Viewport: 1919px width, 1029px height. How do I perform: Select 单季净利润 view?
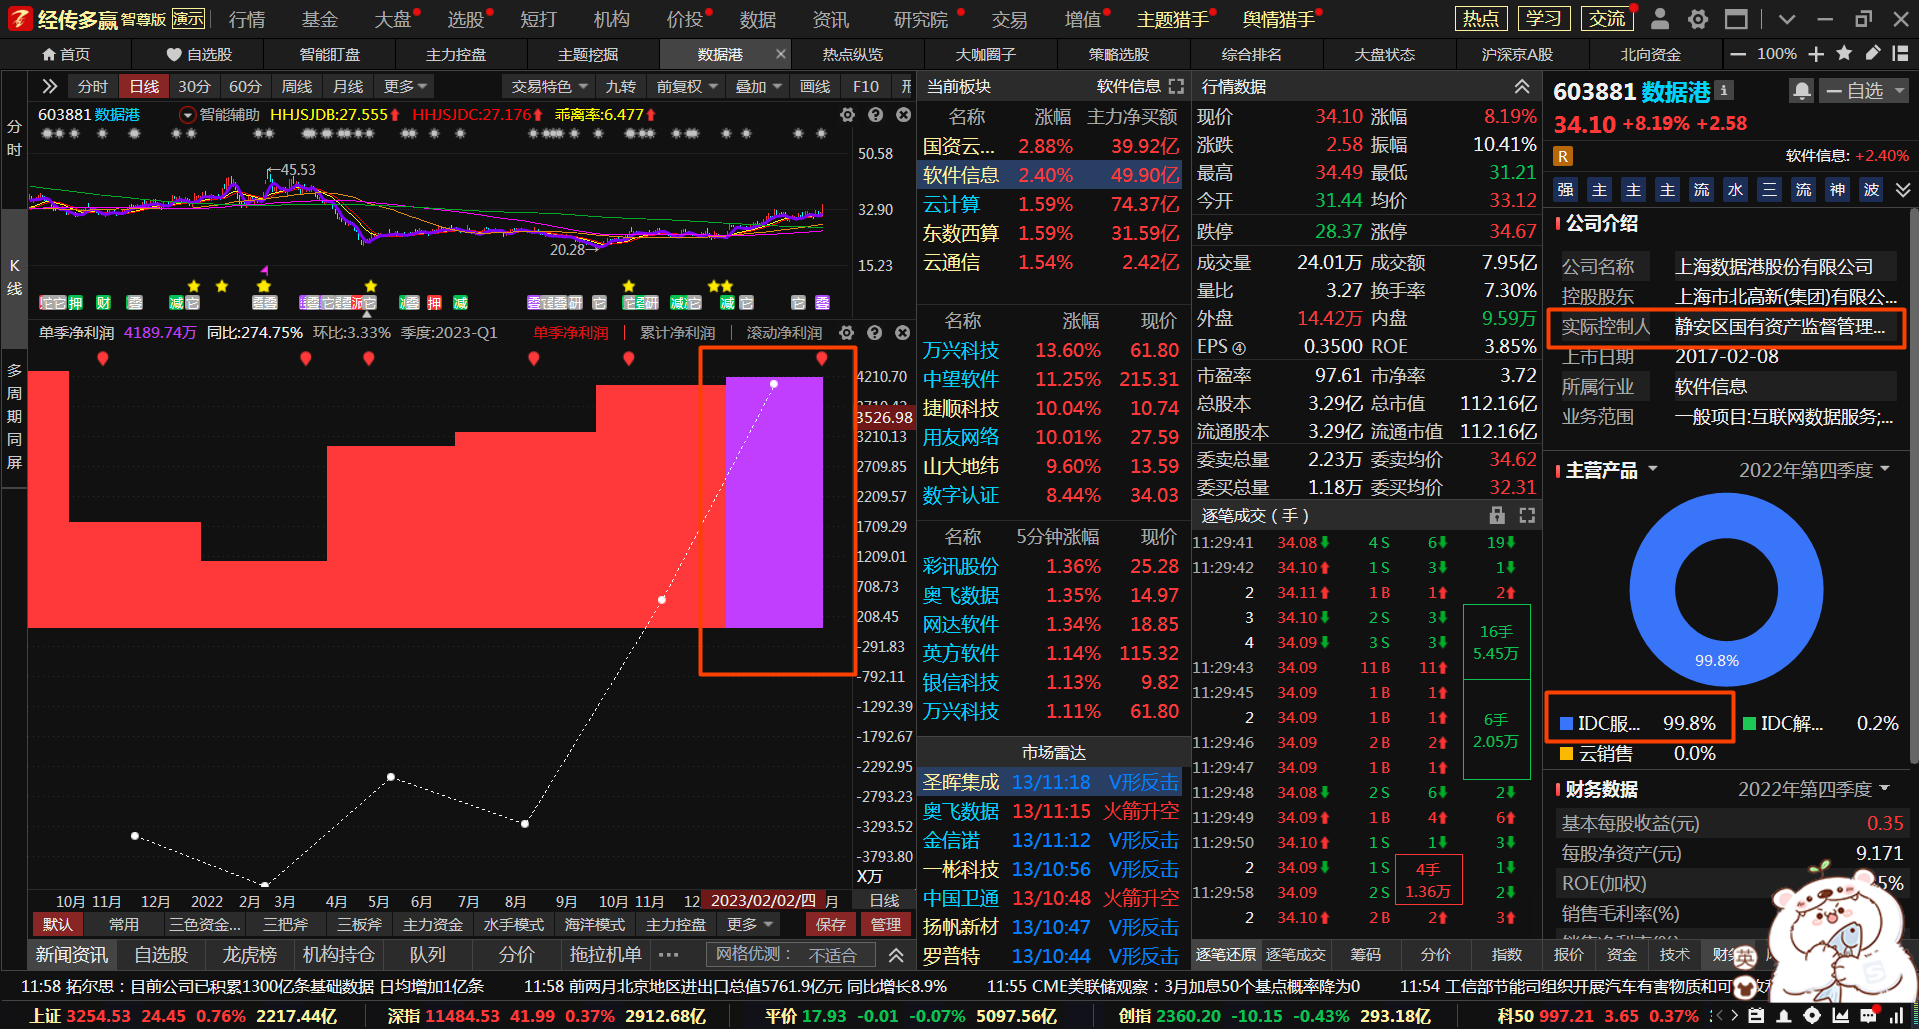pyautogui.click(x=570, y=333)
